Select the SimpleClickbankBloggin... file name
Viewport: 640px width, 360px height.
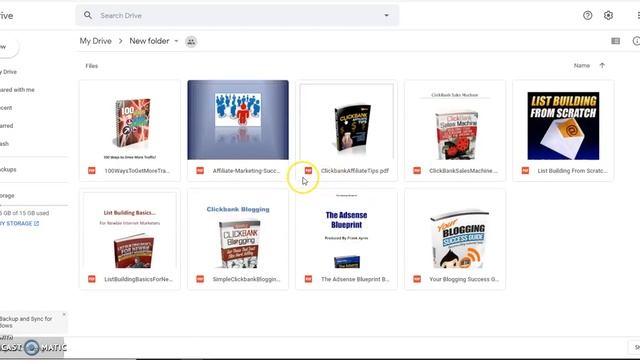coord(246,279)
